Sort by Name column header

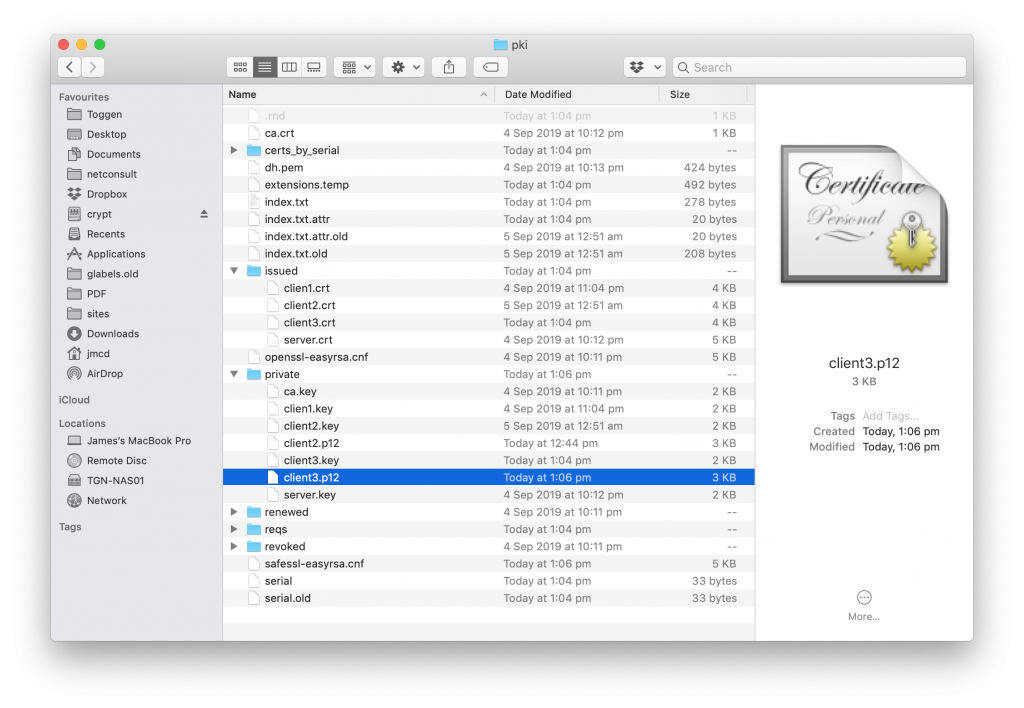click(359, 95)
